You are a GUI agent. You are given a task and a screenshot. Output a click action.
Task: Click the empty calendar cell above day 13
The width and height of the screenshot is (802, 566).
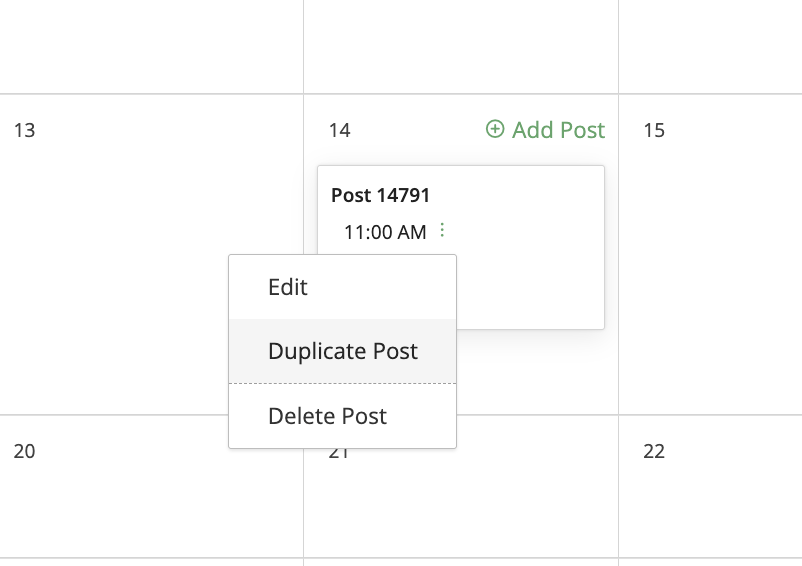151,46
